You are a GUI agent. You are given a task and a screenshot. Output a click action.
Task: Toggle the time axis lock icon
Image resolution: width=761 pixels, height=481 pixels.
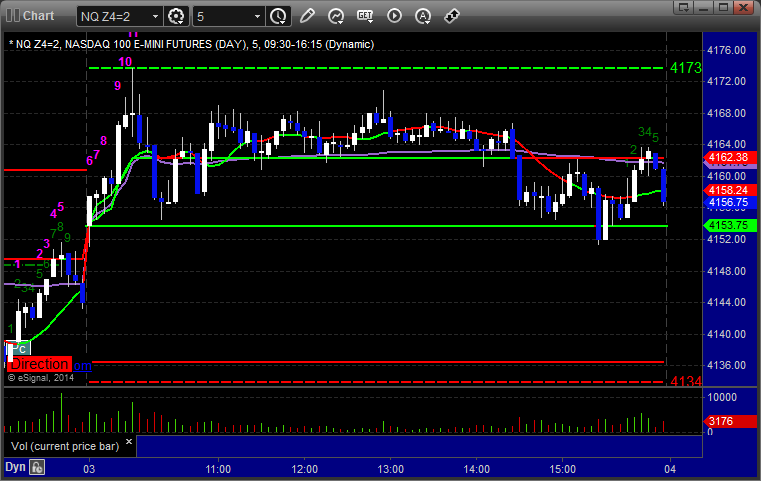click(37, 467)
